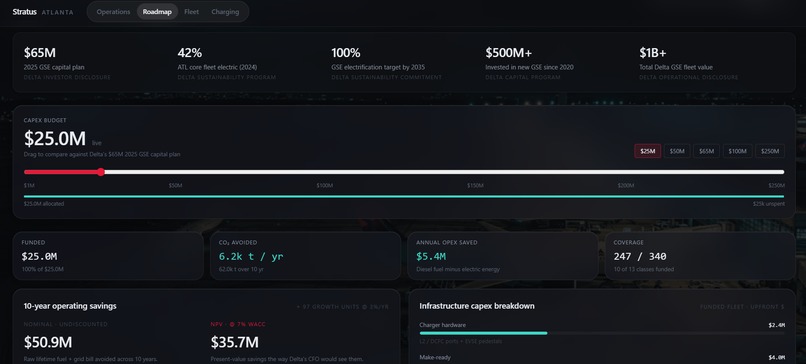The height and width of the screenshot is (364, 806).
Task: Click the Stratus logo text
Action: coord(25,12)
